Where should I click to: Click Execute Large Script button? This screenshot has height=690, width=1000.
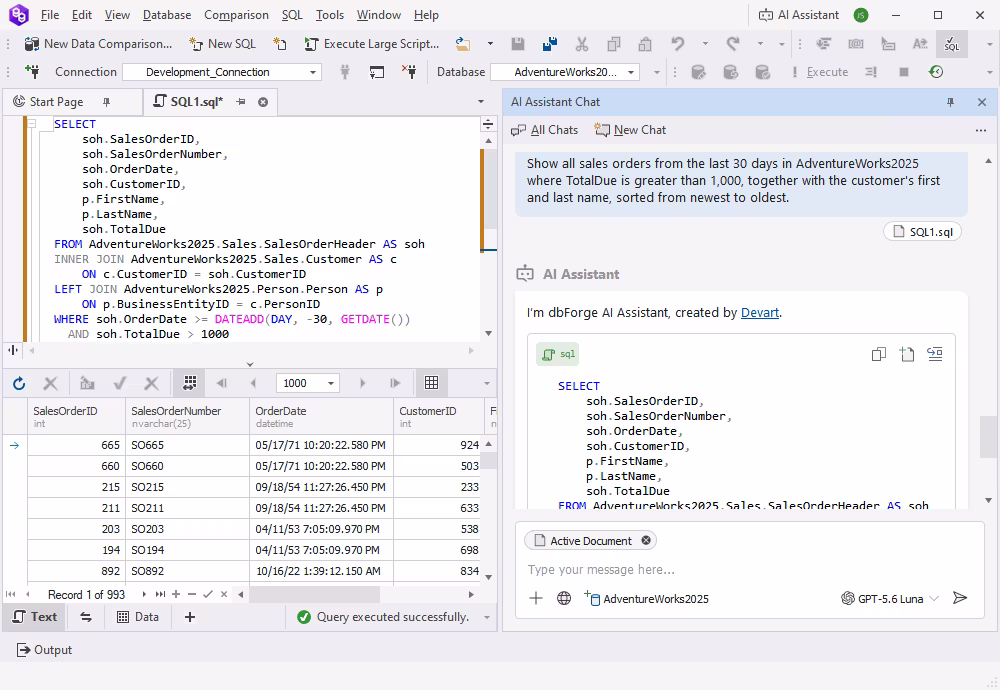point(372,44)
